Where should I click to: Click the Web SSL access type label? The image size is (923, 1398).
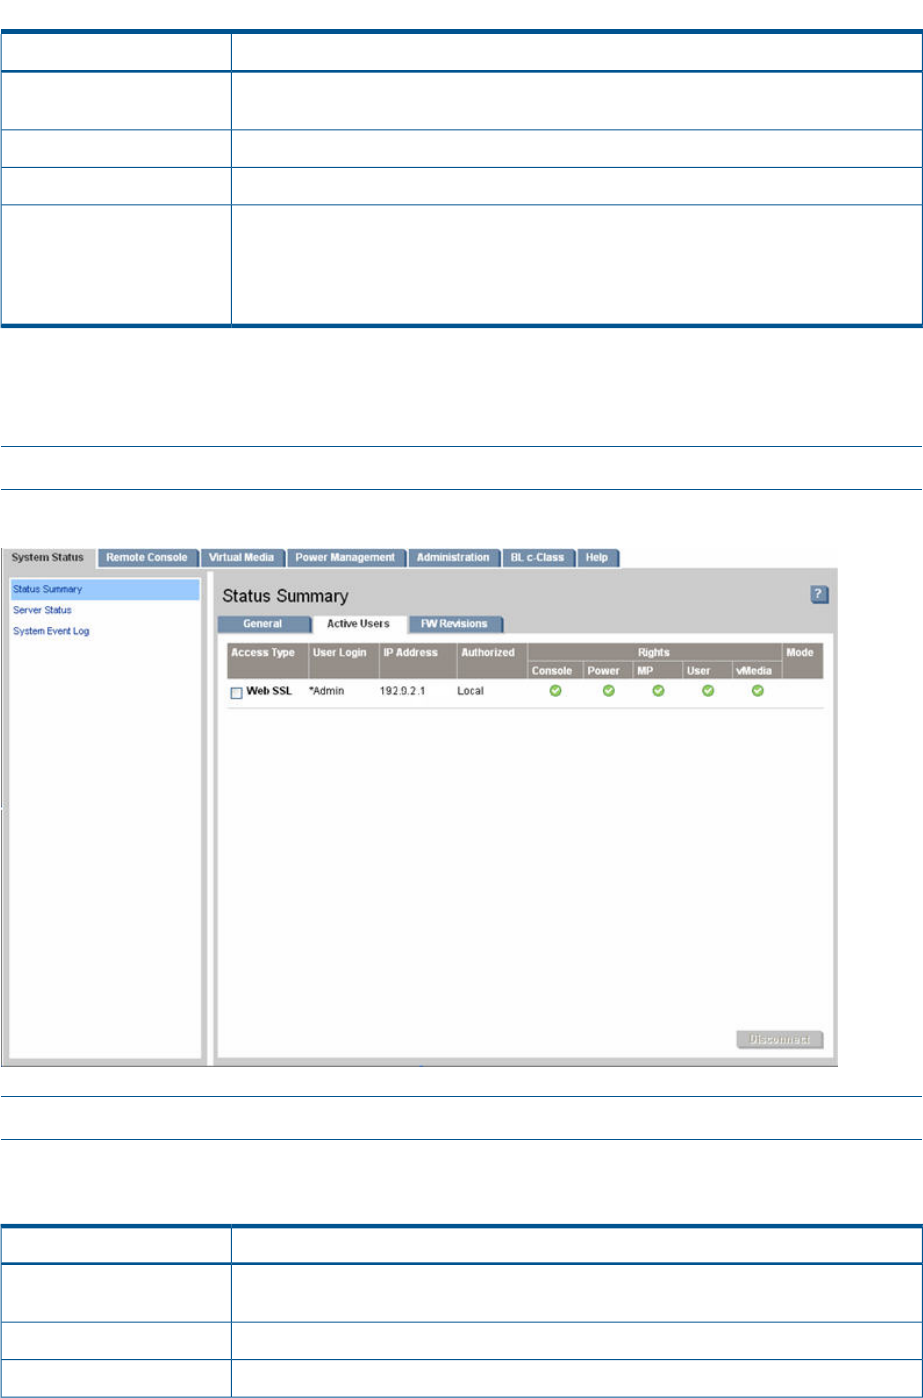269,692
